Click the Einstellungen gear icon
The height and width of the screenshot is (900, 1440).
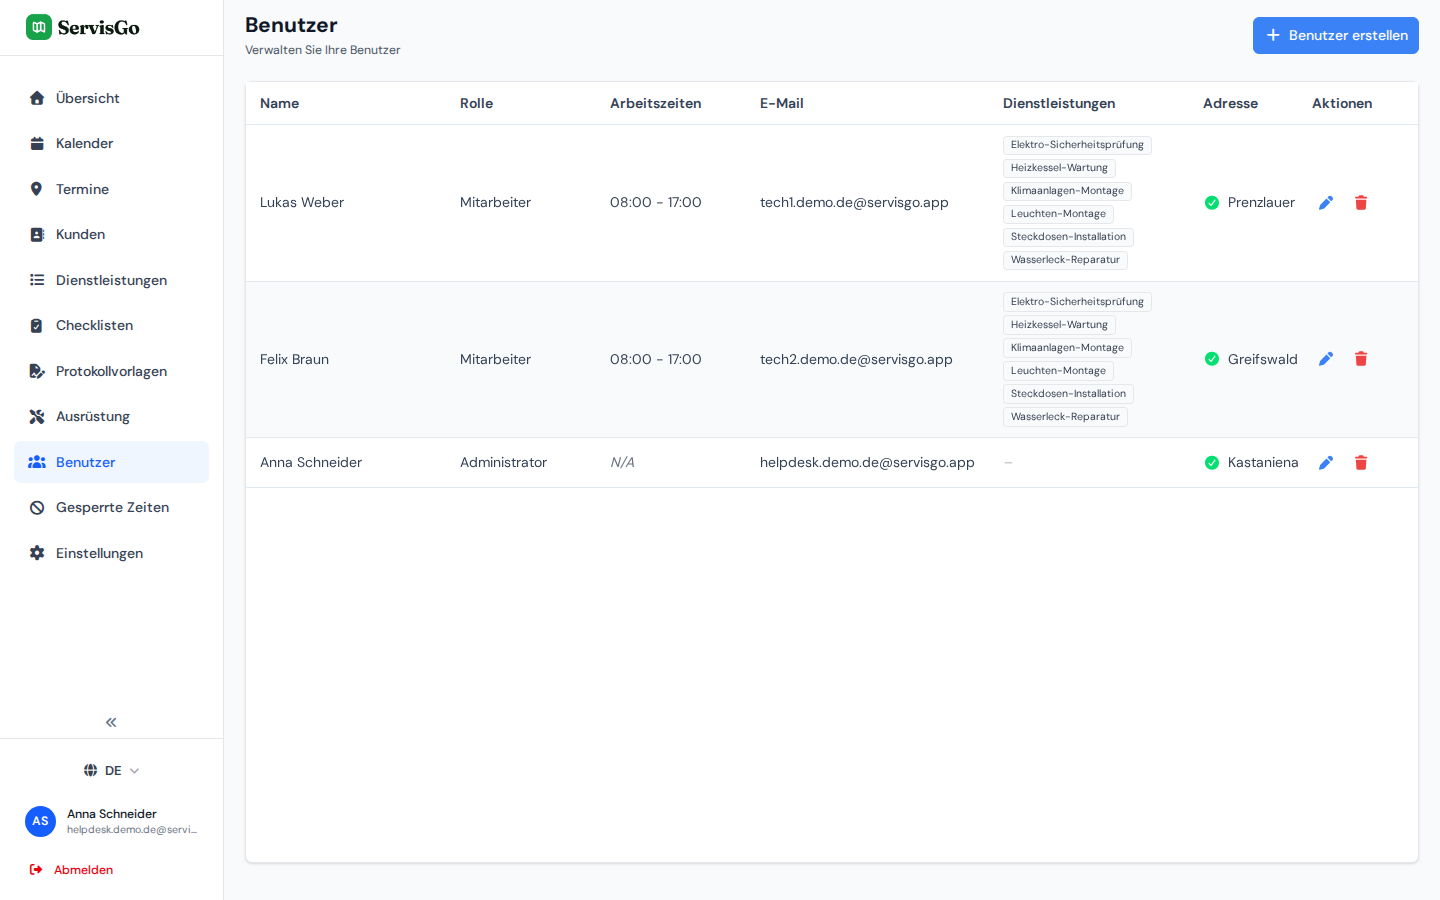pyautogui.click(x=37, y=553)
